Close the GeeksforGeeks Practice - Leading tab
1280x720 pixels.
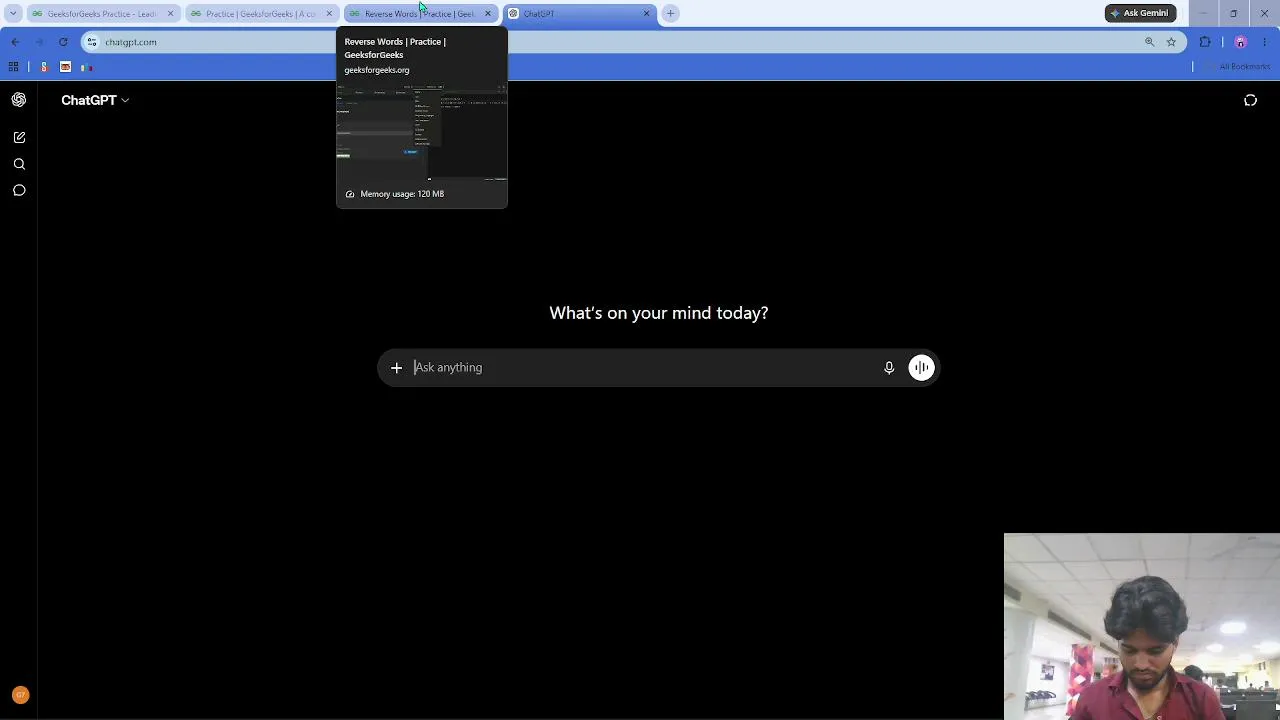coord(170,13)
